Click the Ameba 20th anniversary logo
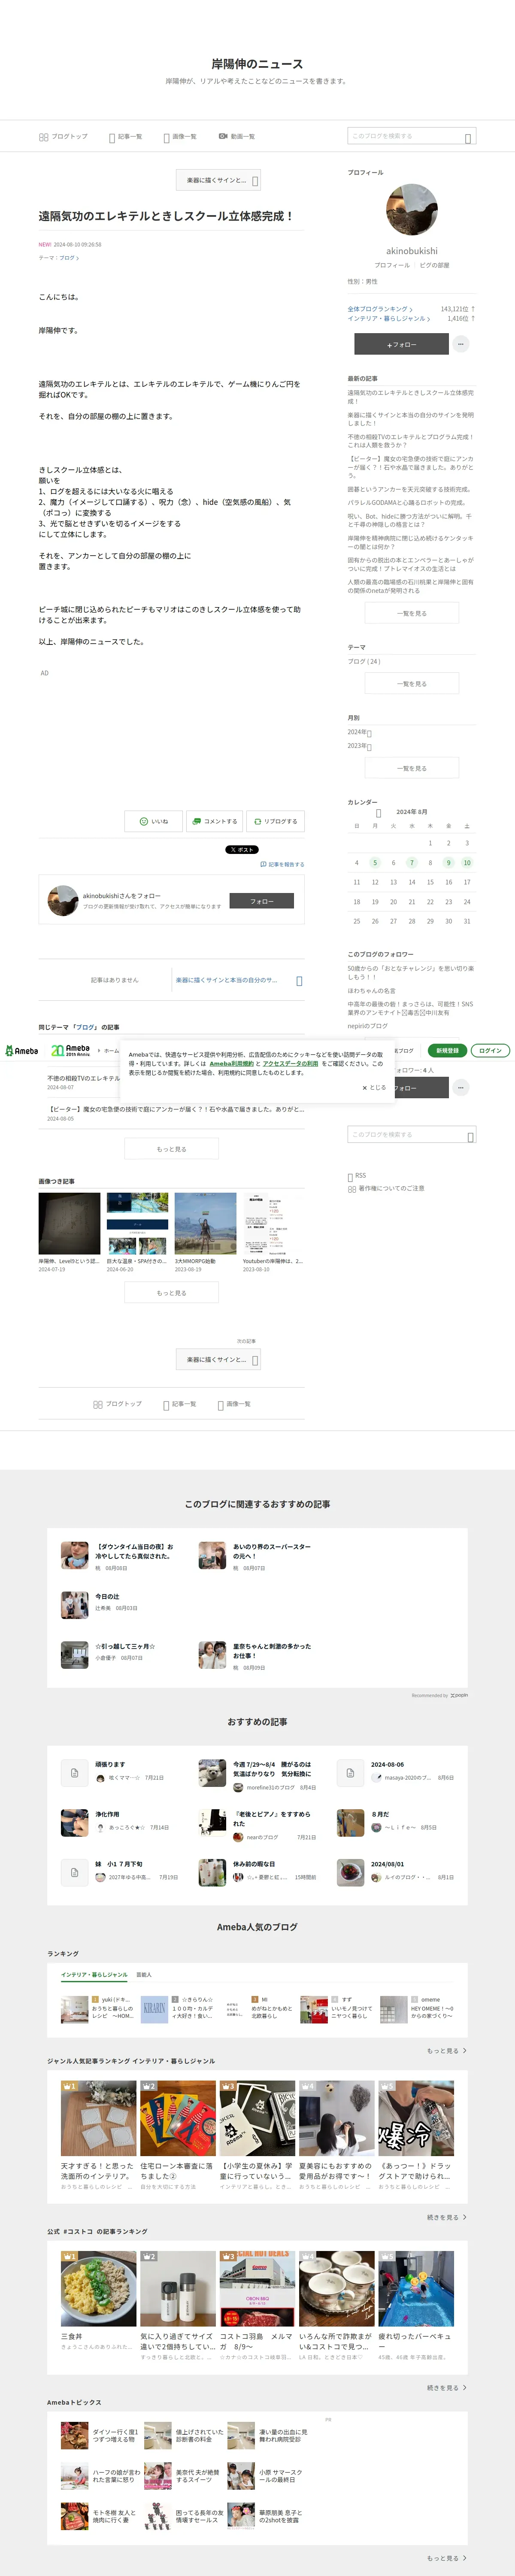This screenshot has height=2576, width=515. coord(71,1050)
